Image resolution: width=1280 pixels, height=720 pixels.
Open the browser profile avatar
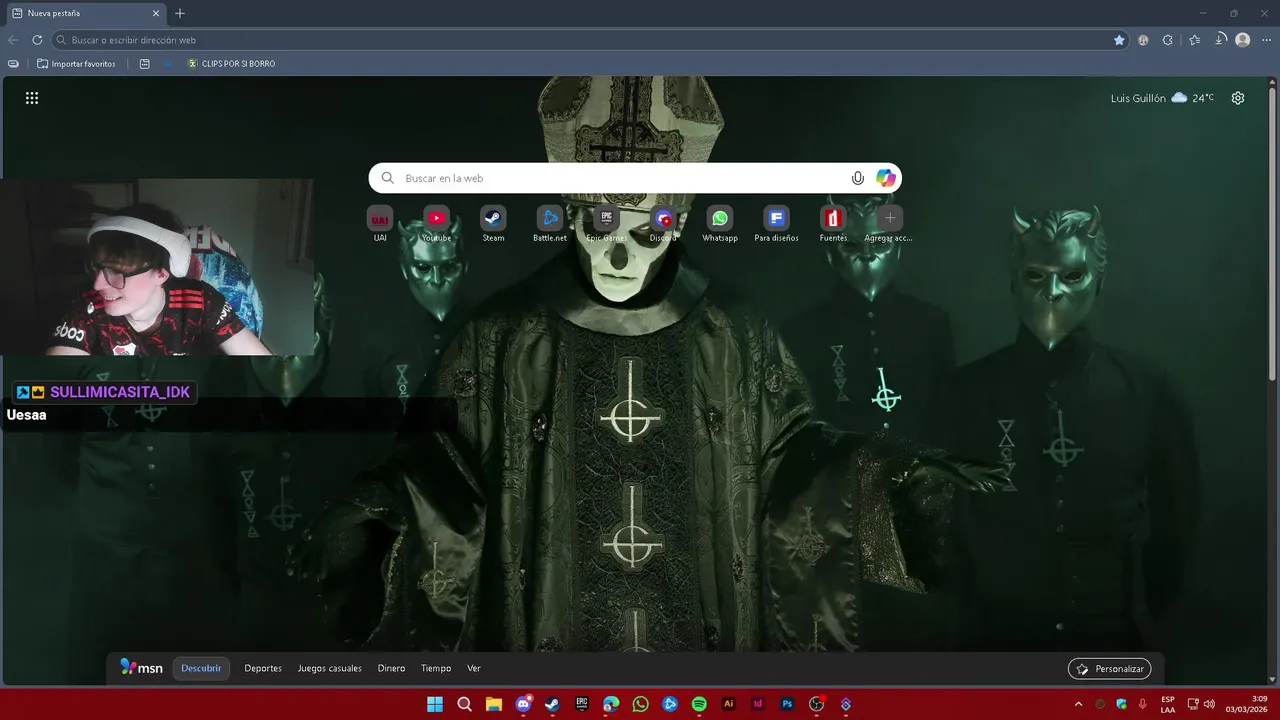(x=1243, y=40)
